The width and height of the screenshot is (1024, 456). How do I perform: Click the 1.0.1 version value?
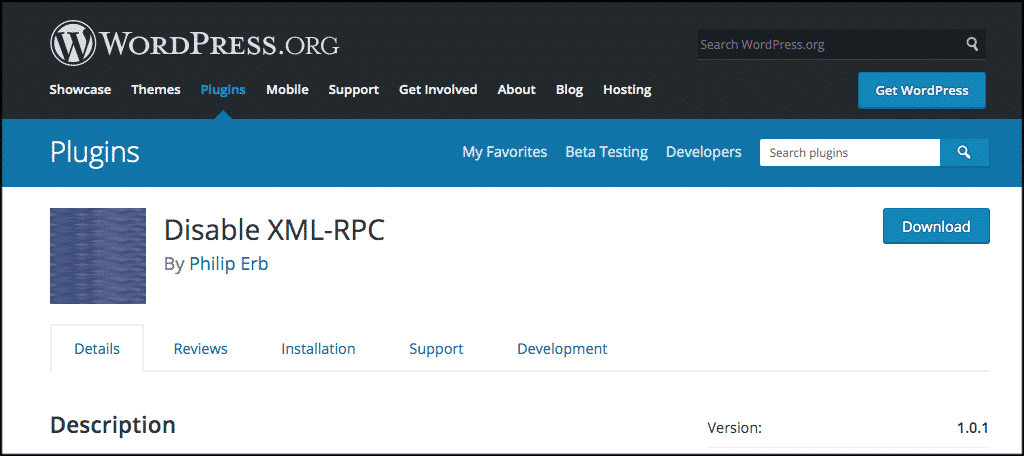[x=973, y=429]
